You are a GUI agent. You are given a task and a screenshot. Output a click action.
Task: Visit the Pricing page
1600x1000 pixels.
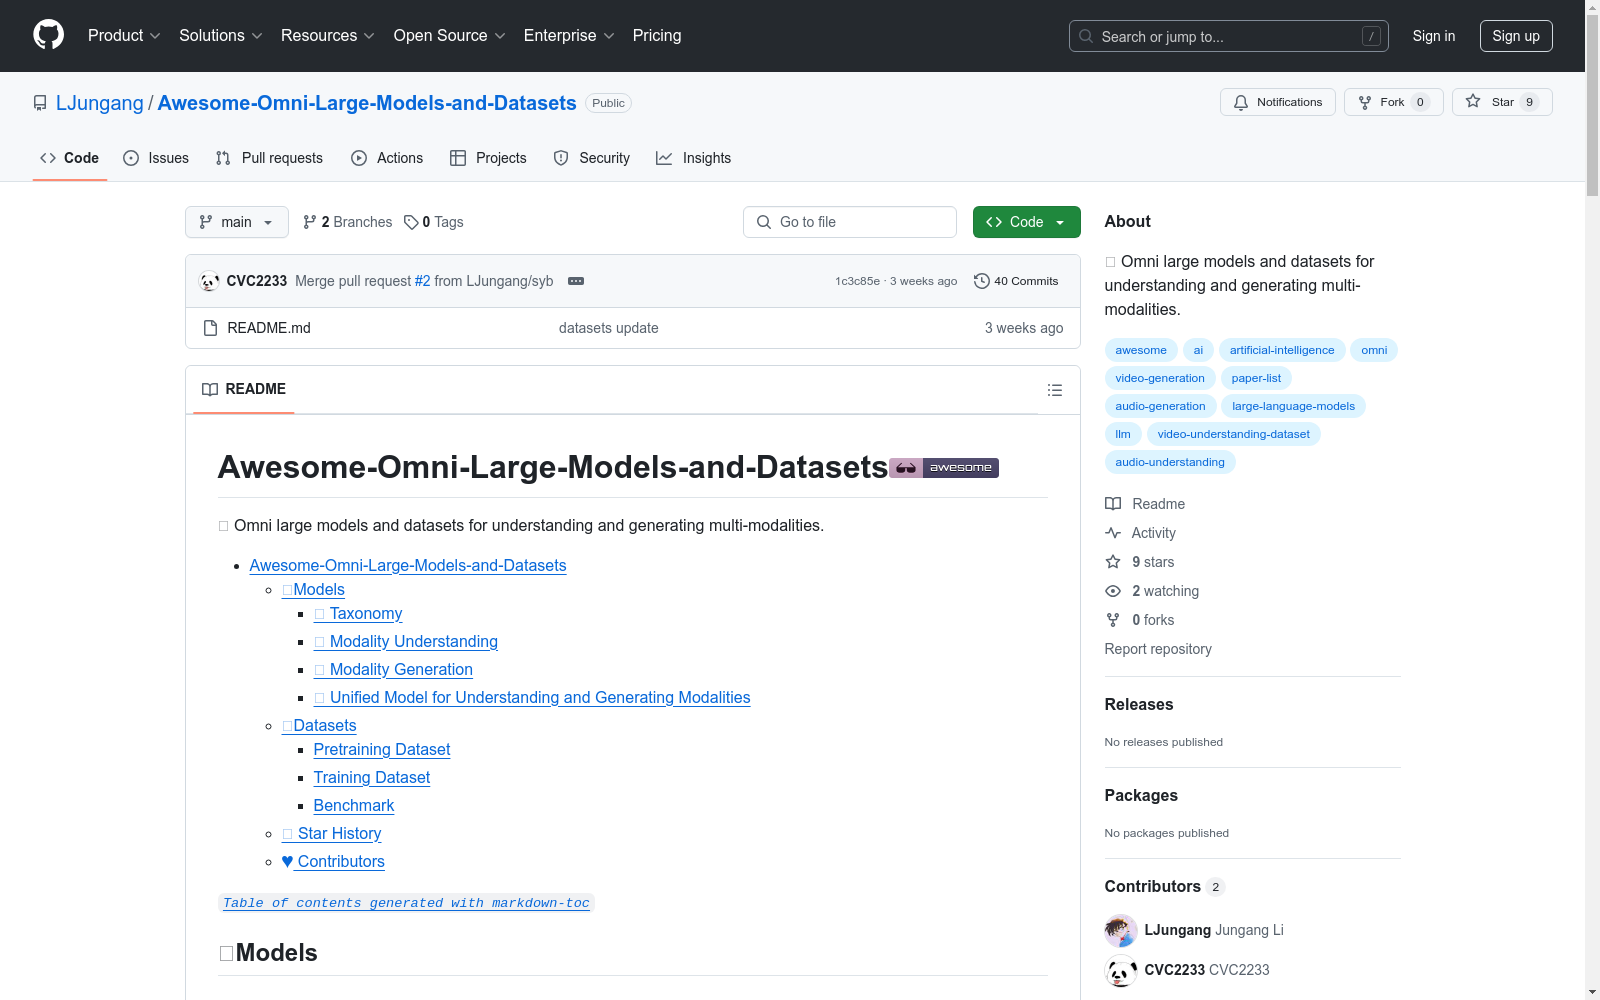[657, 35]
